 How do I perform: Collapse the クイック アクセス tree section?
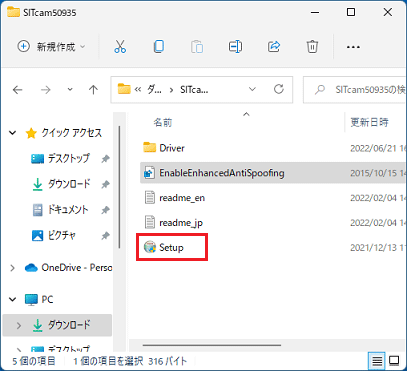point(13,133)
